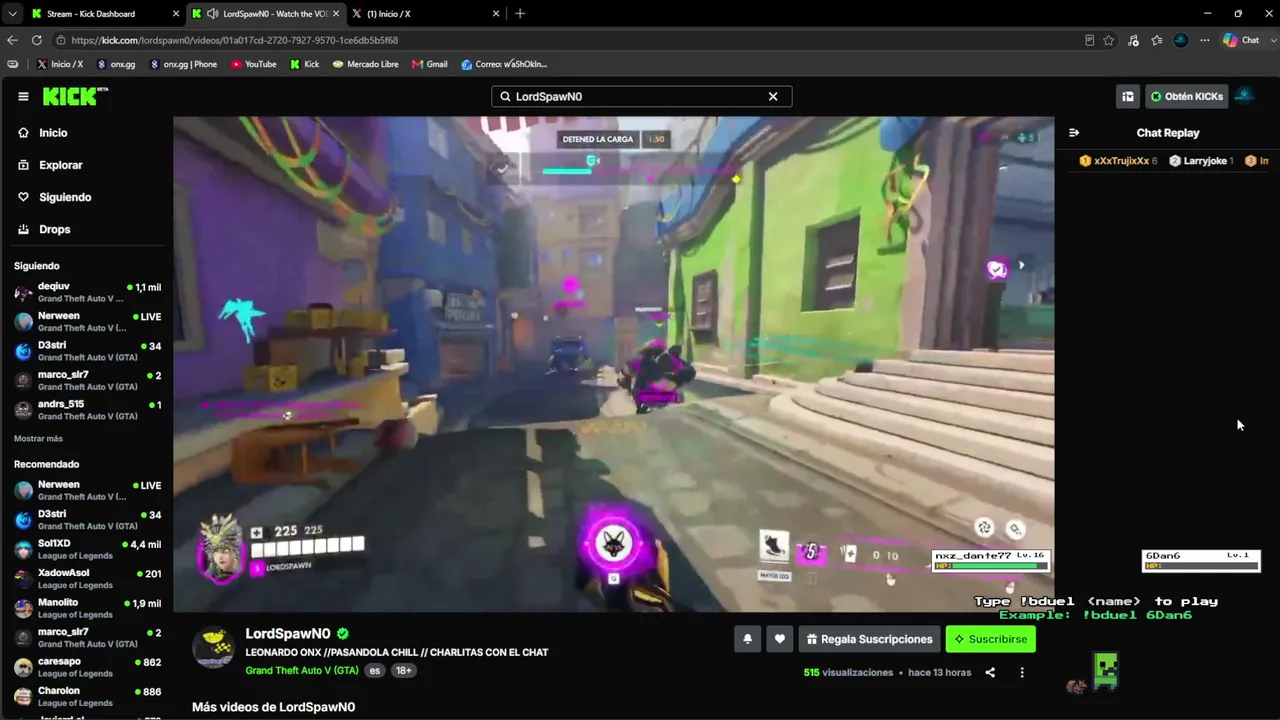Screen dimensions: 1280x720
Task: Close the Inicio / X tab
Action: [496, 14]
